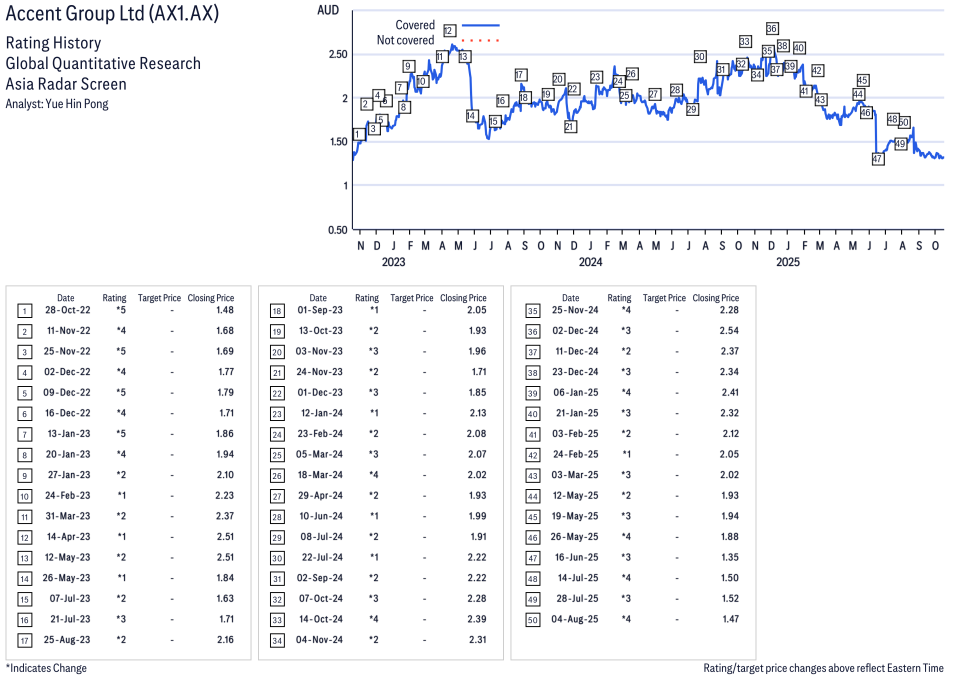Click chart marker 14 after the price drop
Screen dimensions: 955x675
coord(472,116)
